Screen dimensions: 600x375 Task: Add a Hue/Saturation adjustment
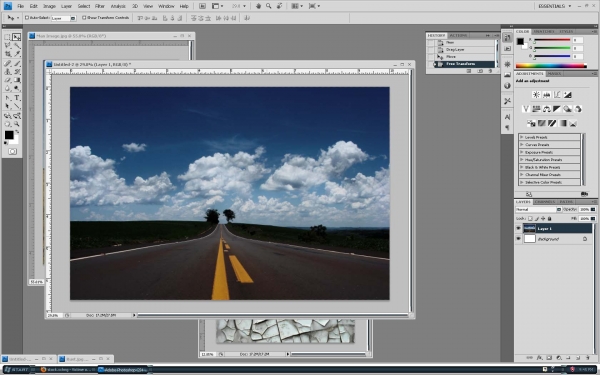pyautogui.click(x=536, y=109)
